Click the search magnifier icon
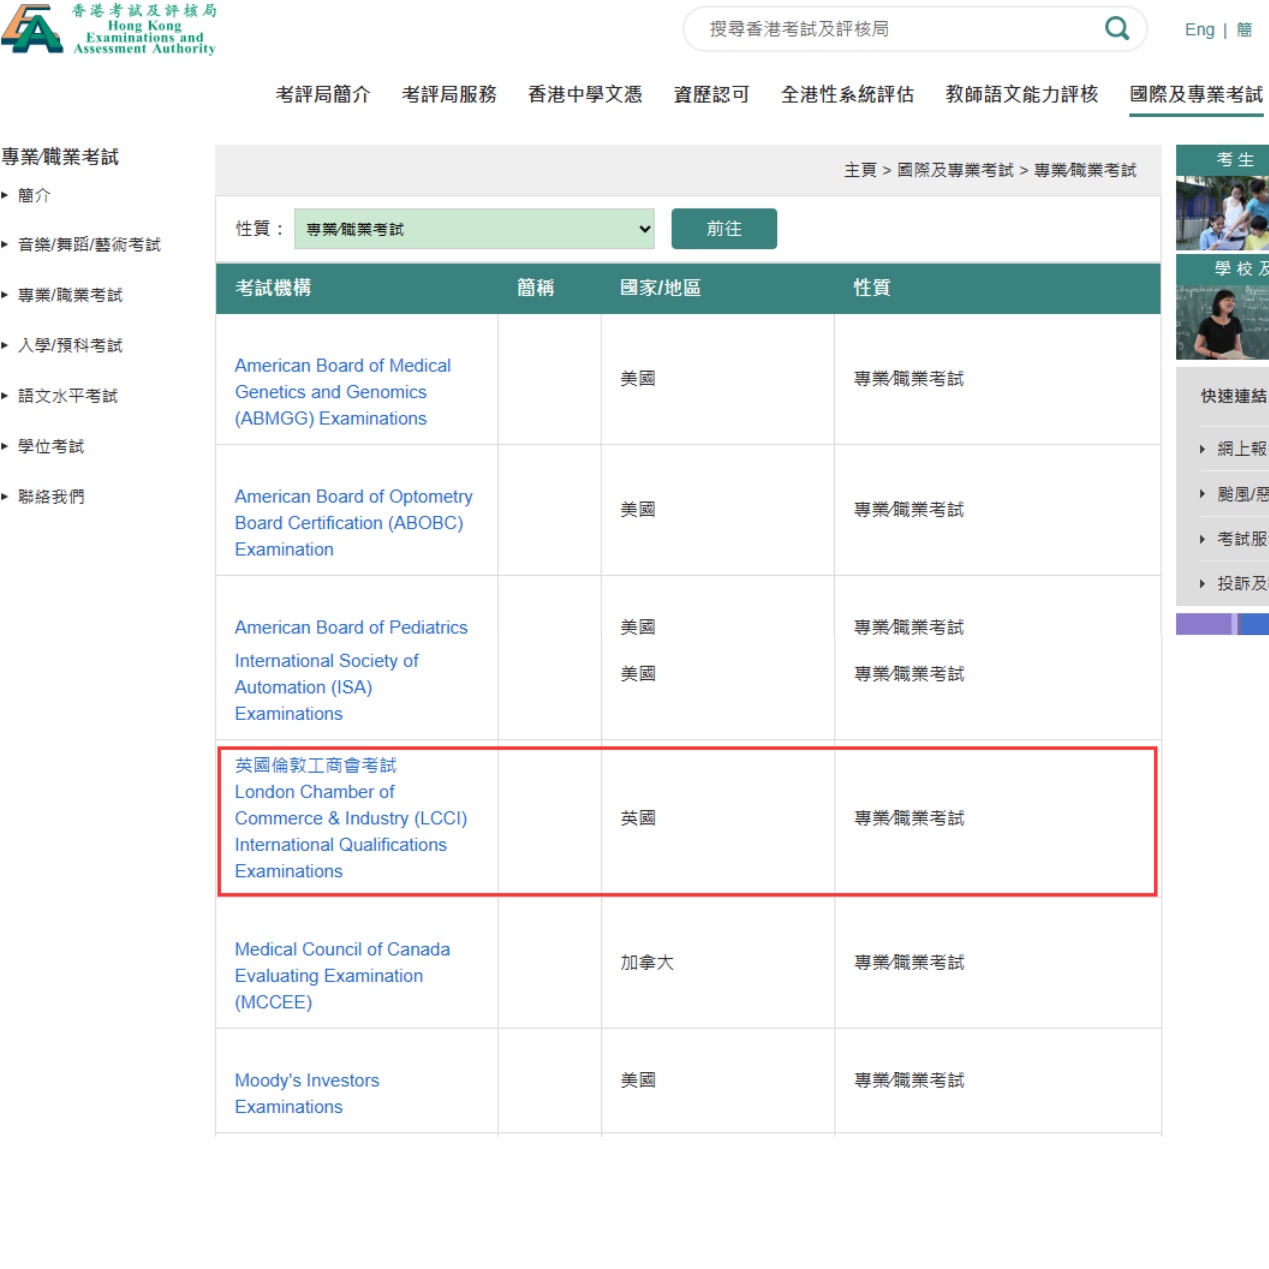The image size is (1269, 1269). coord(1117,28)
